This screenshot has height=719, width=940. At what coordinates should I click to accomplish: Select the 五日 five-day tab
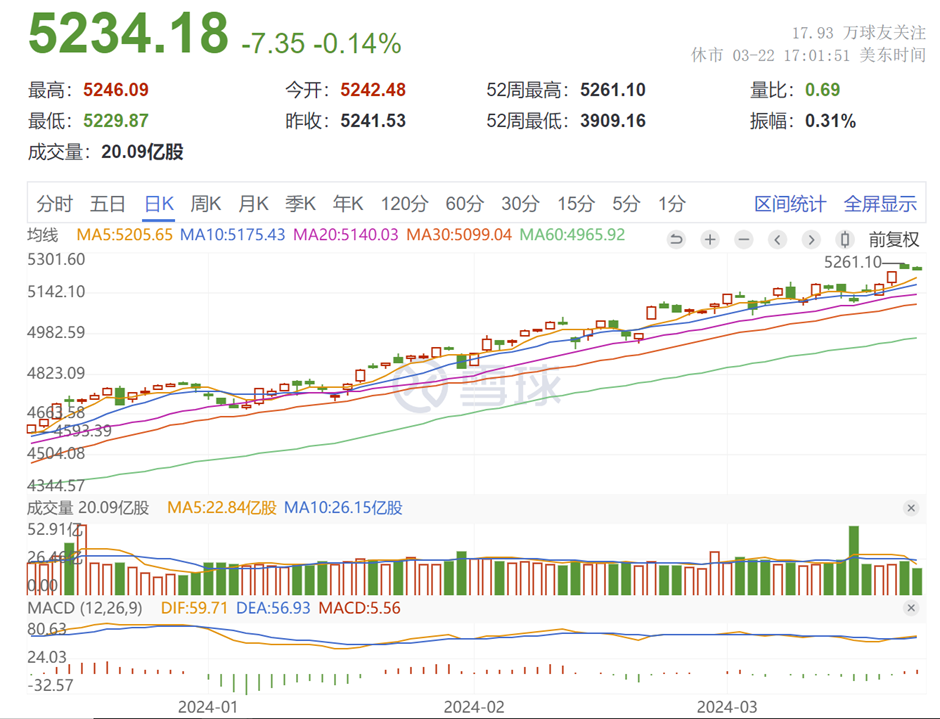[x=107, y=204]
